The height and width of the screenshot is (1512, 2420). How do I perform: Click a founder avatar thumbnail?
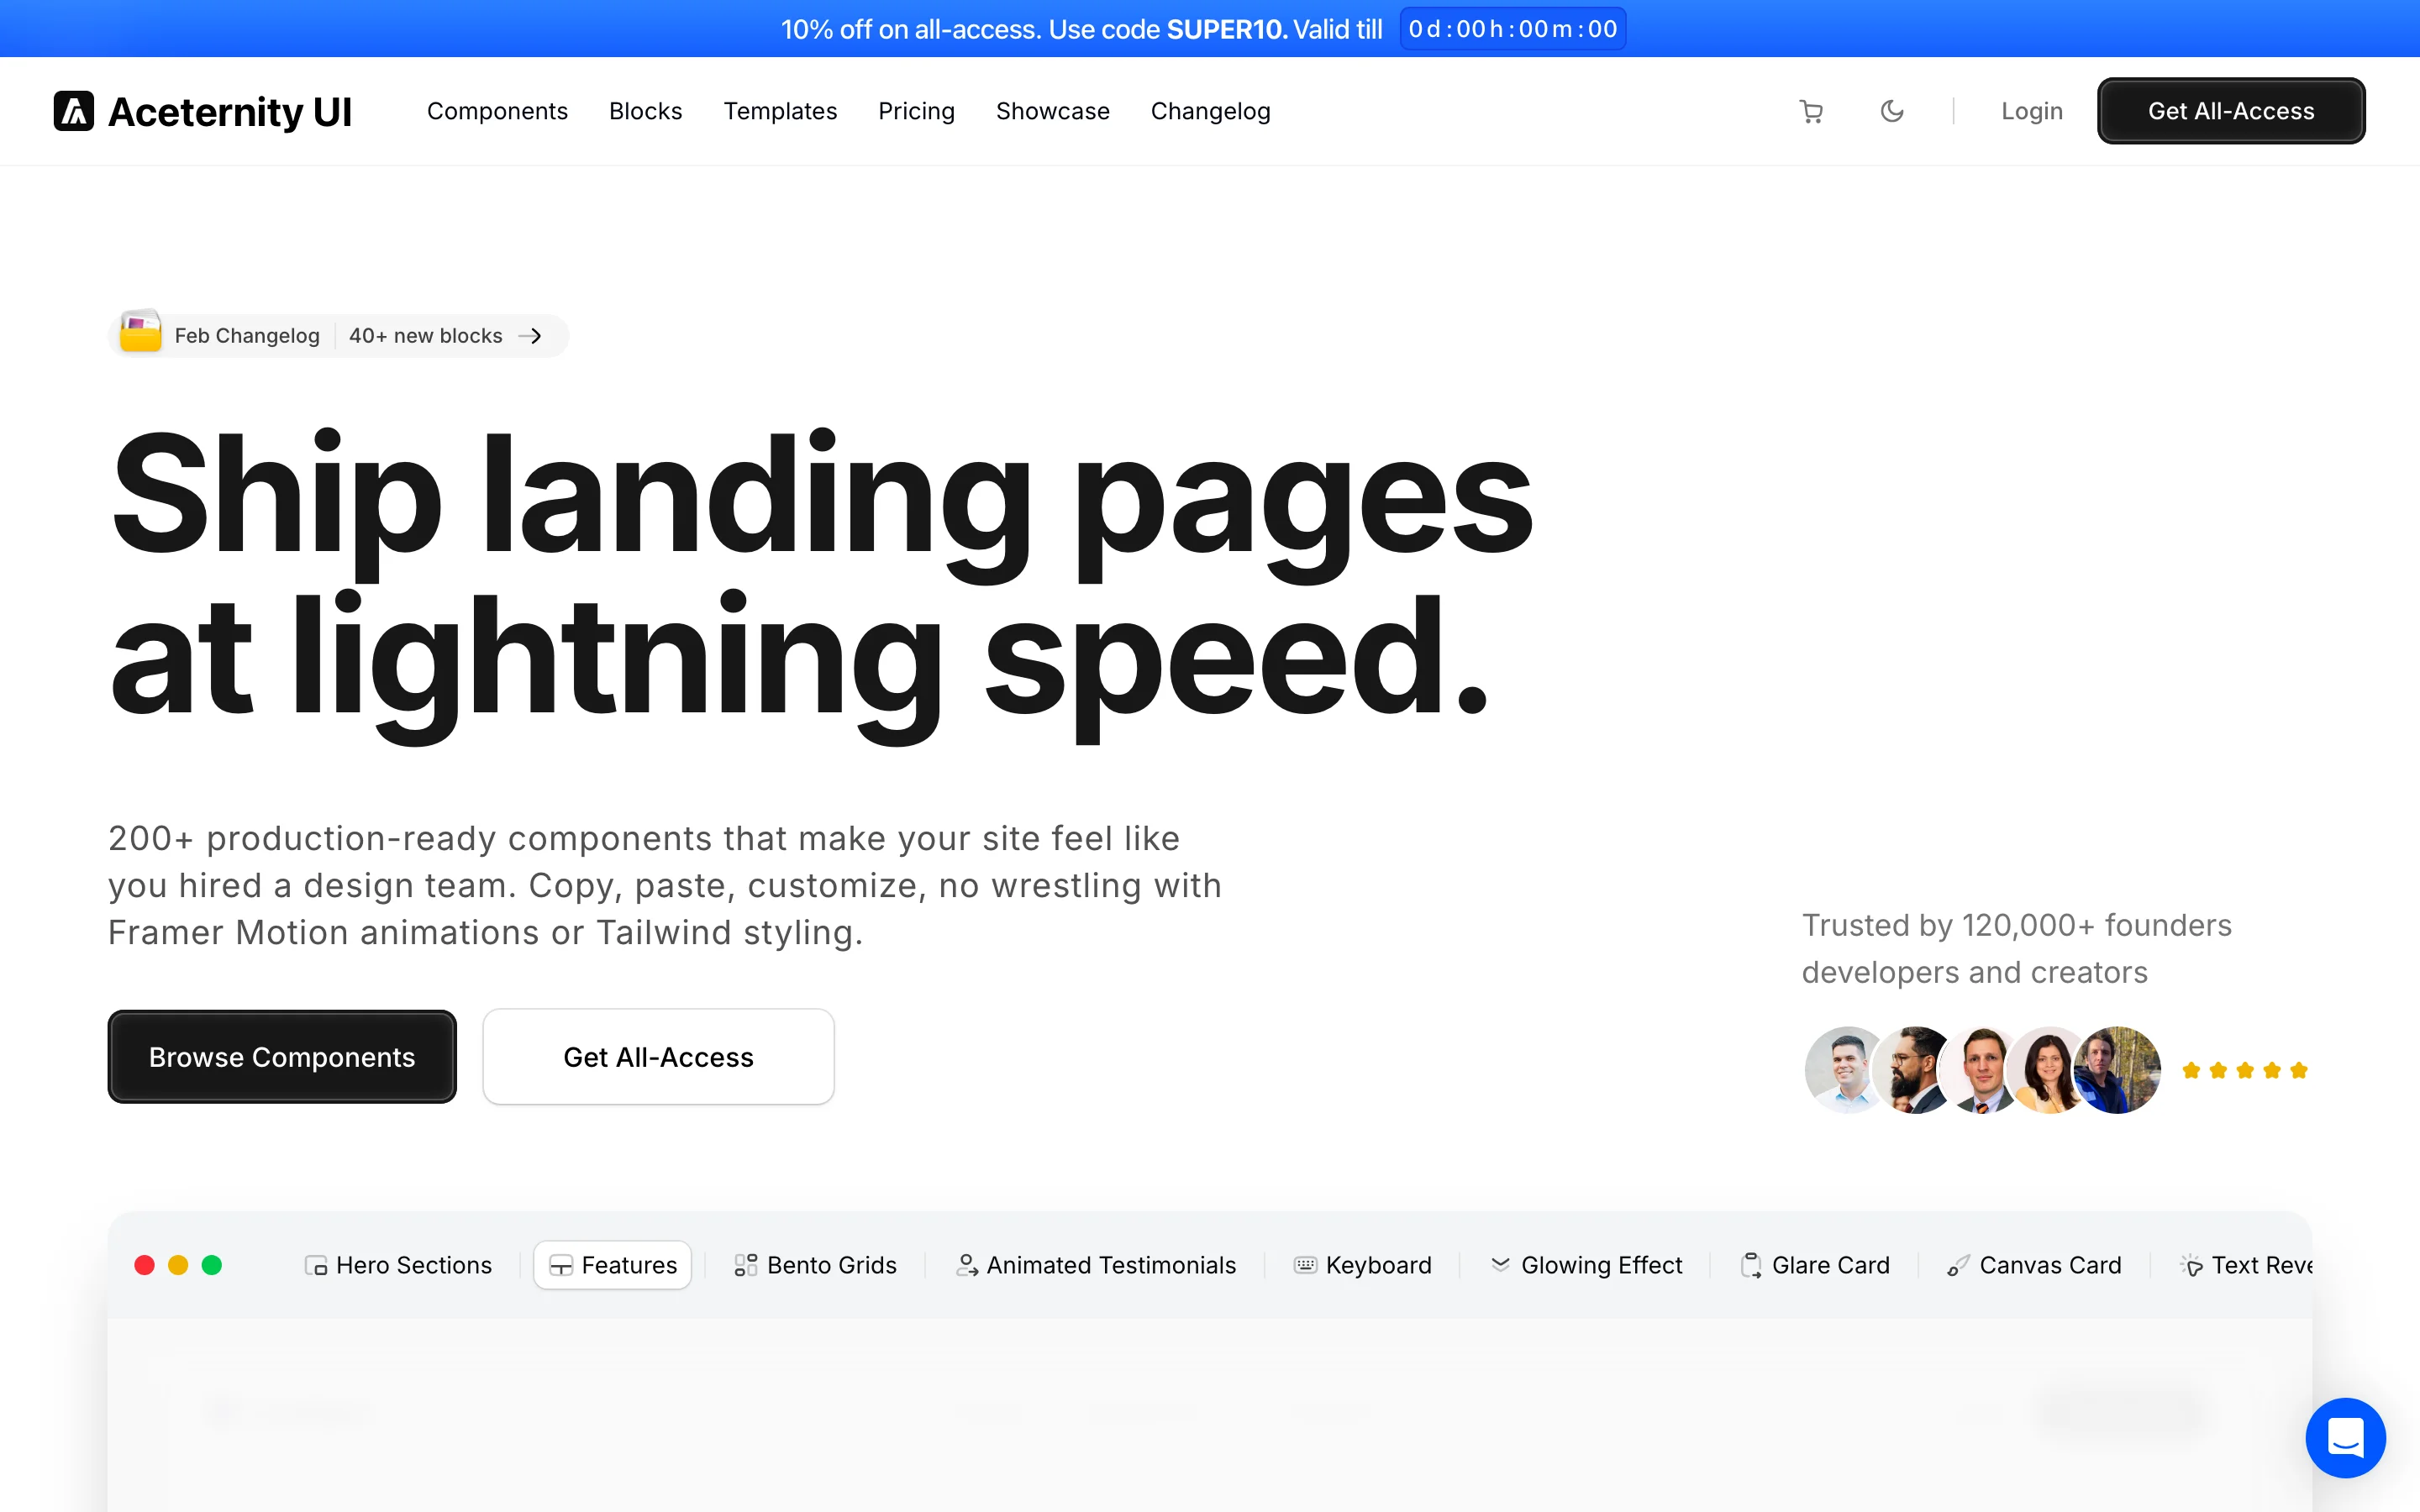tap(1843, 1069)
